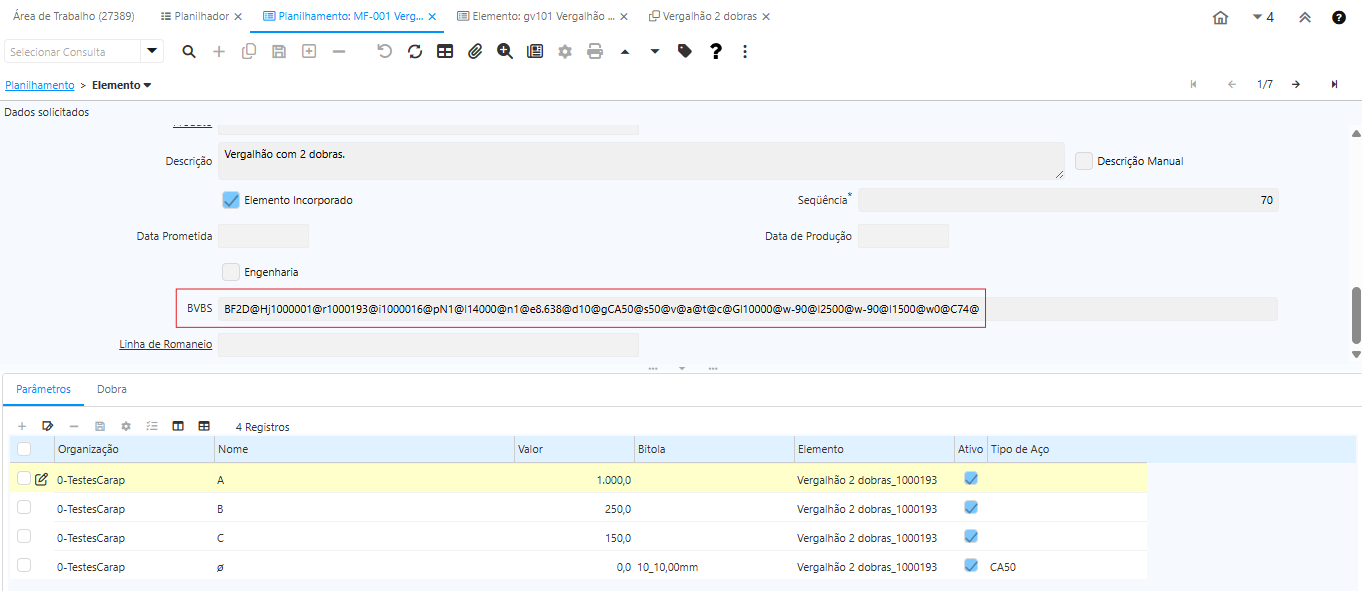Click the home icon at top right
Screen dimensions: 1362x591
[x=1220, y=17]
